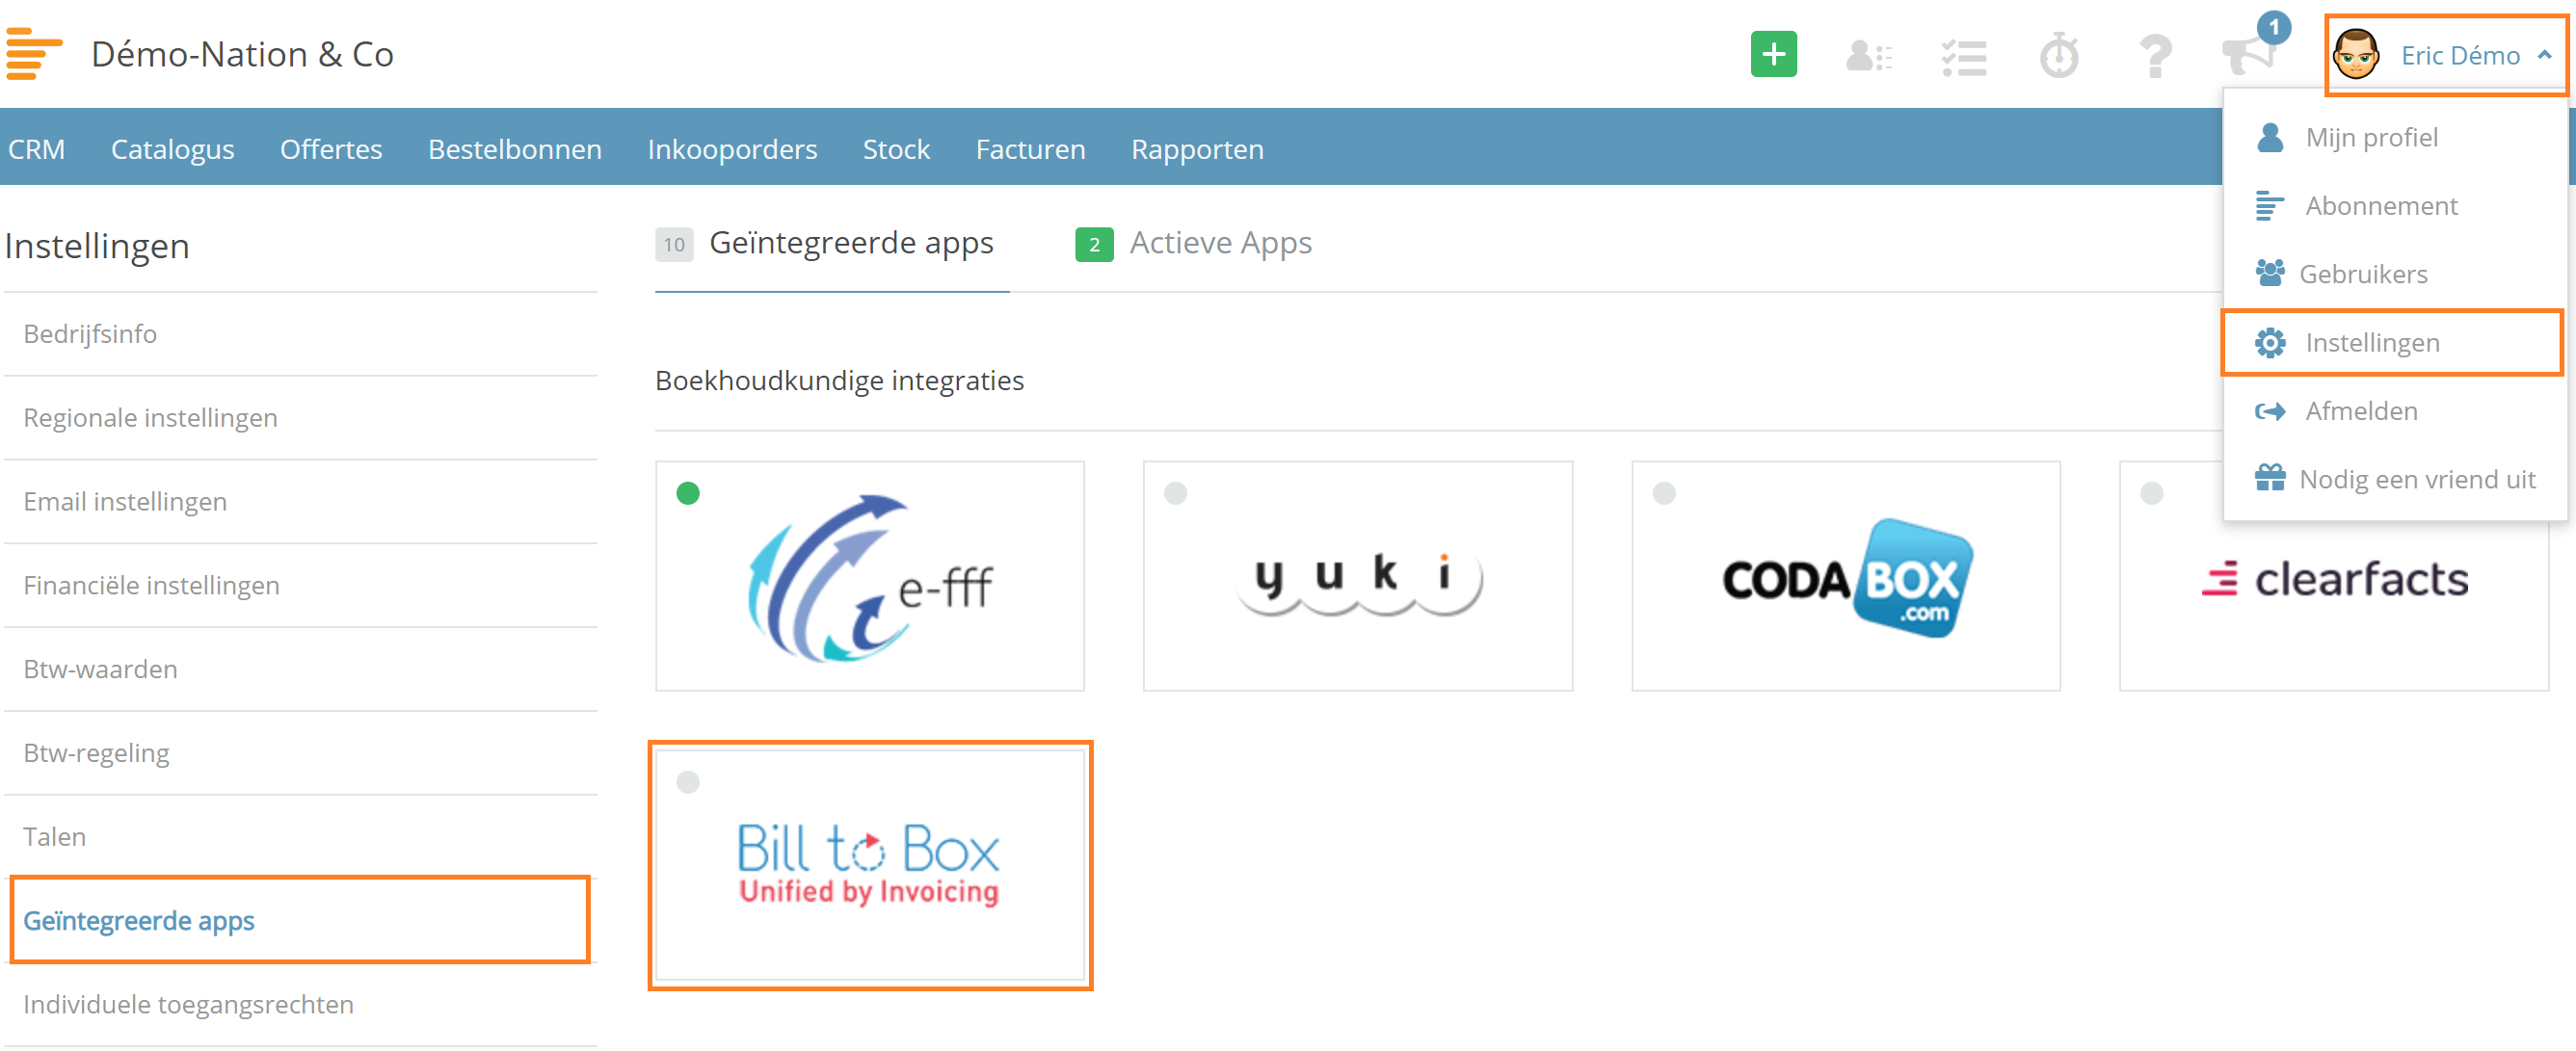Open the stopwatch timer icon

point(2058,55)
